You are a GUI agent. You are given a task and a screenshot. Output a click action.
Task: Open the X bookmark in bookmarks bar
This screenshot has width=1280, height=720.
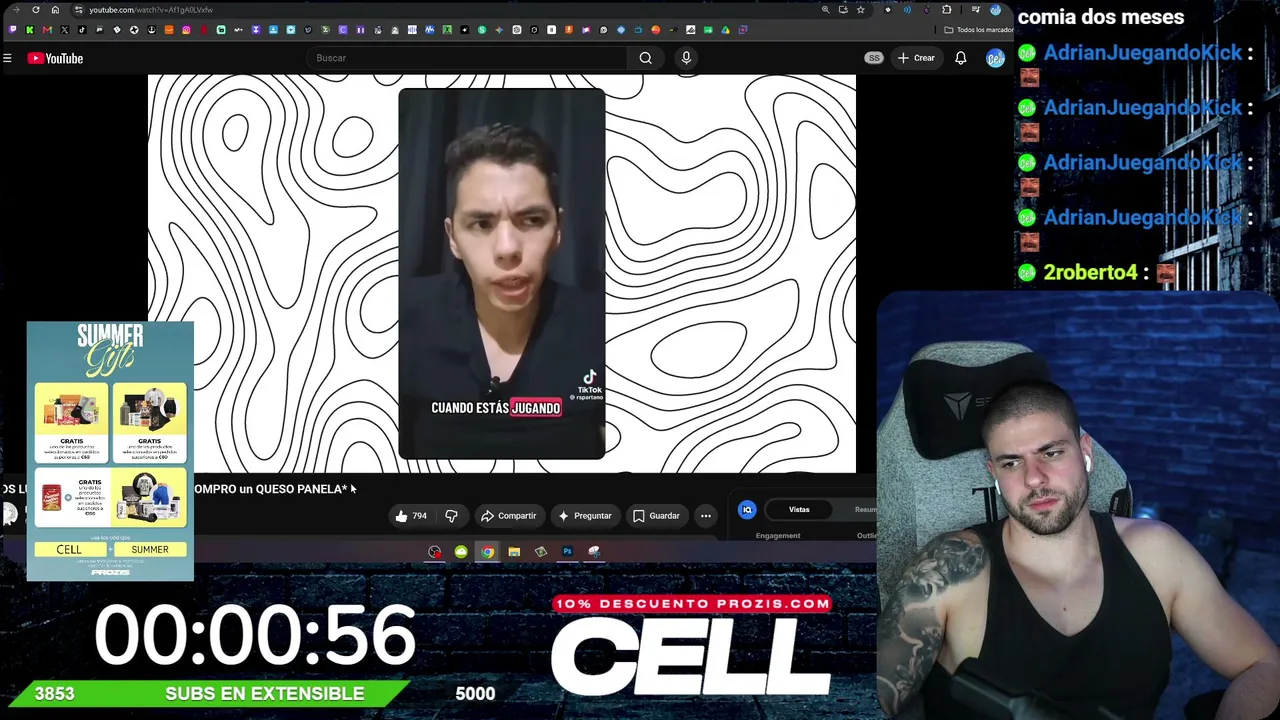point(65,30)
